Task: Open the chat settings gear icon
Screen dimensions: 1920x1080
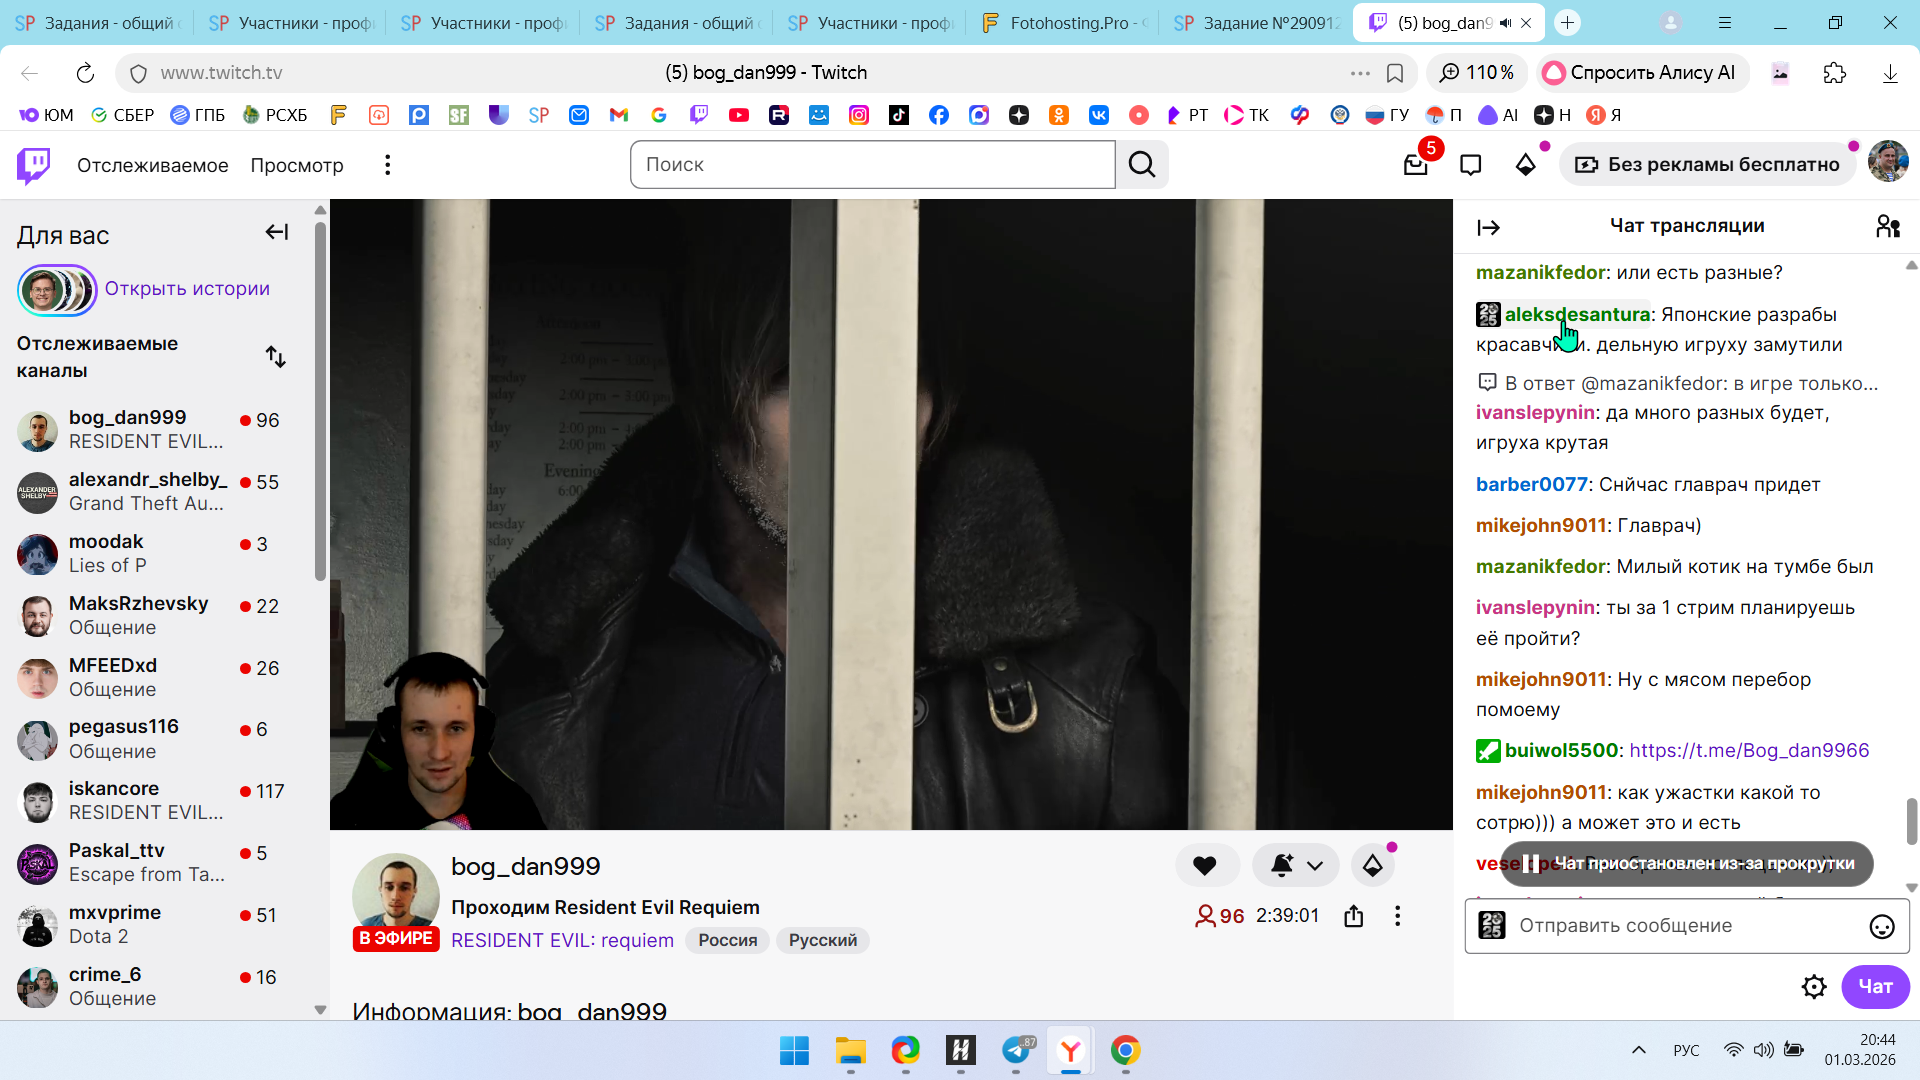Action: tap(1813, 987)
